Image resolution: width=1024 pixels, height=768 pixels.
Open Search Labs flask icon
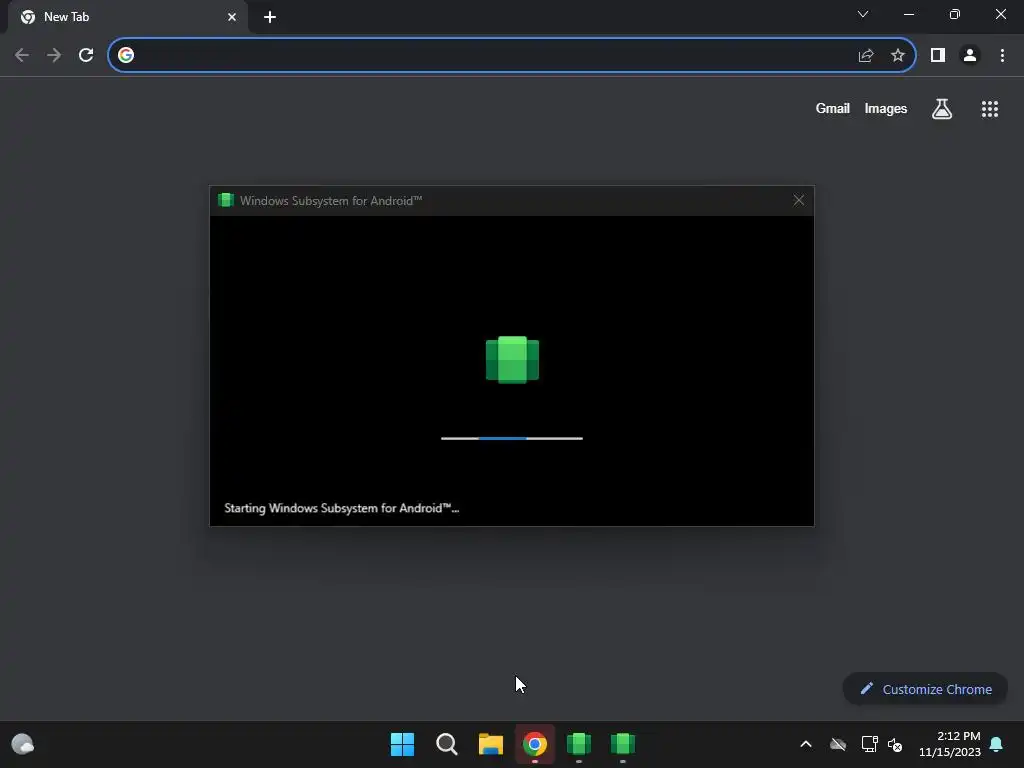tap(942, 109)
